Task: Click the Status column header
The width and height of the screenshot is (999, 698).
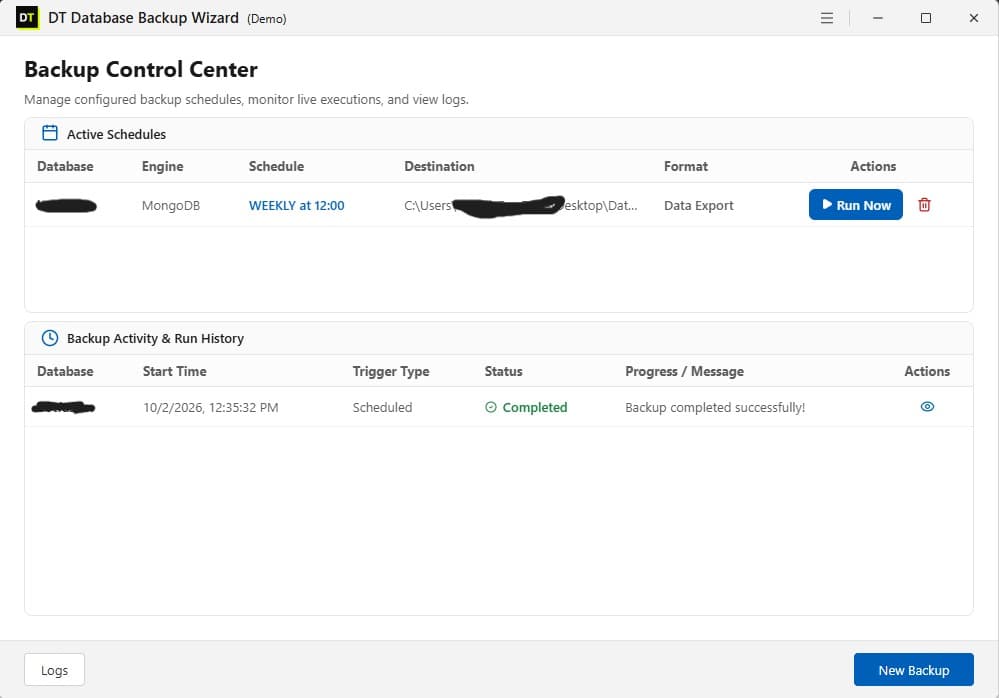Action: click(x=503, y=371)
